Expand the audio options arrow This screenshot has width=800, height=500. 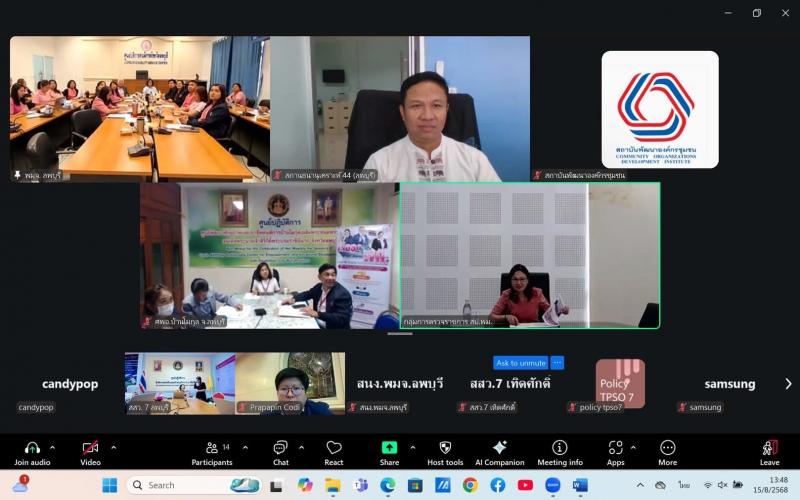[x=53, y=447]
